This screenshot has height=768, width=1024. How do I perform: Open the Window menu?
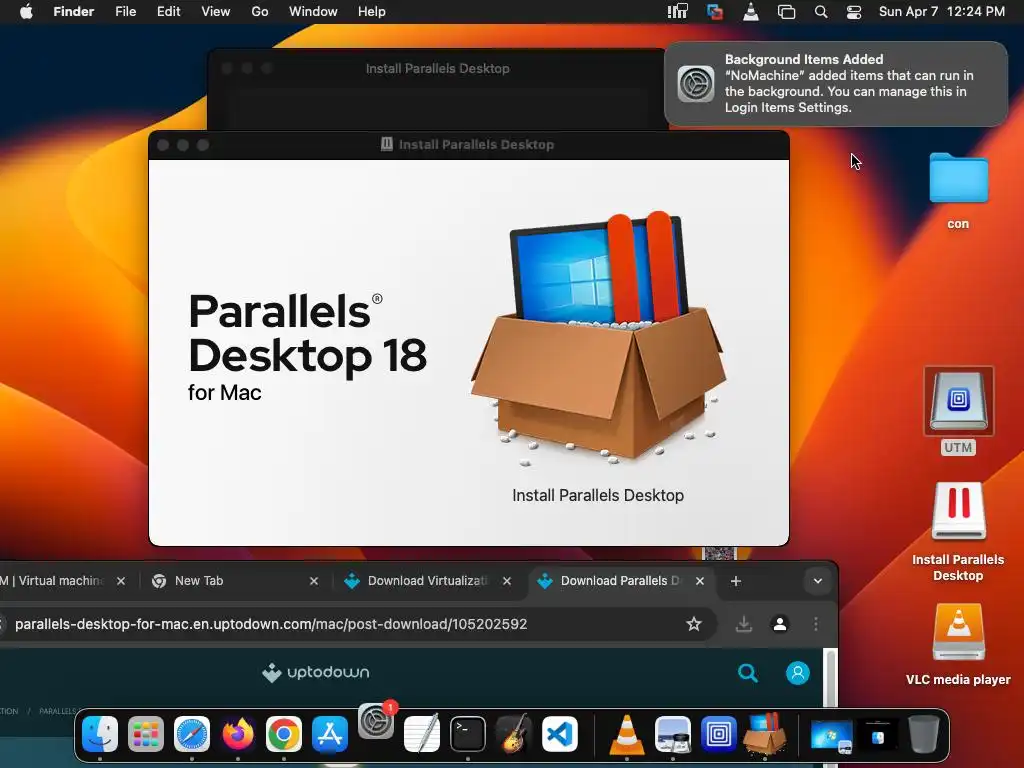[x=313, y=12]
